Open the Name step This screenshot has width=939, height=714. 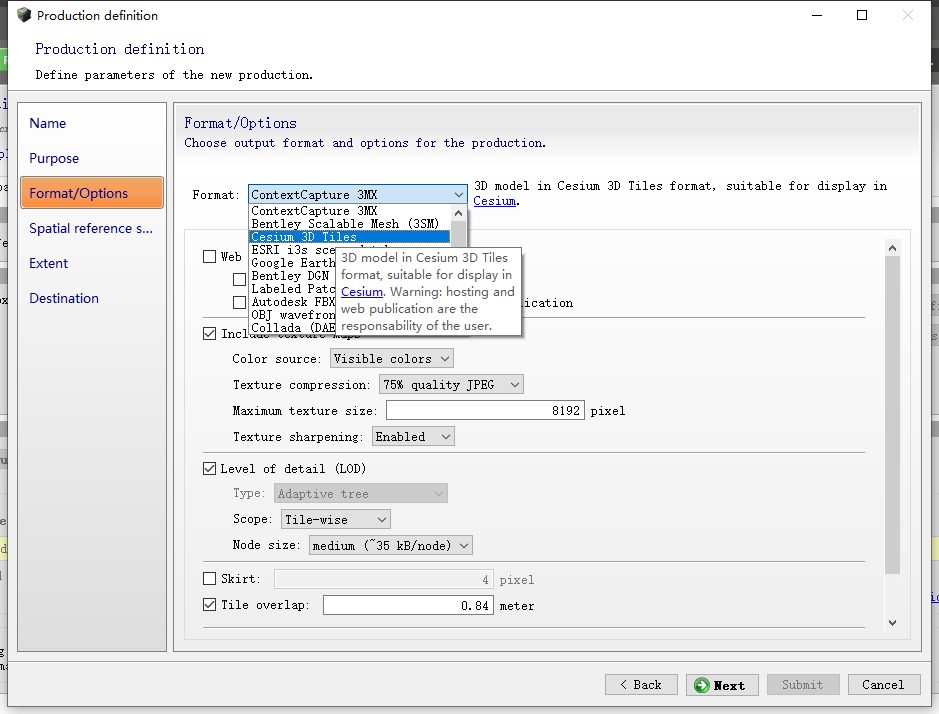click(x=47, y=123)
